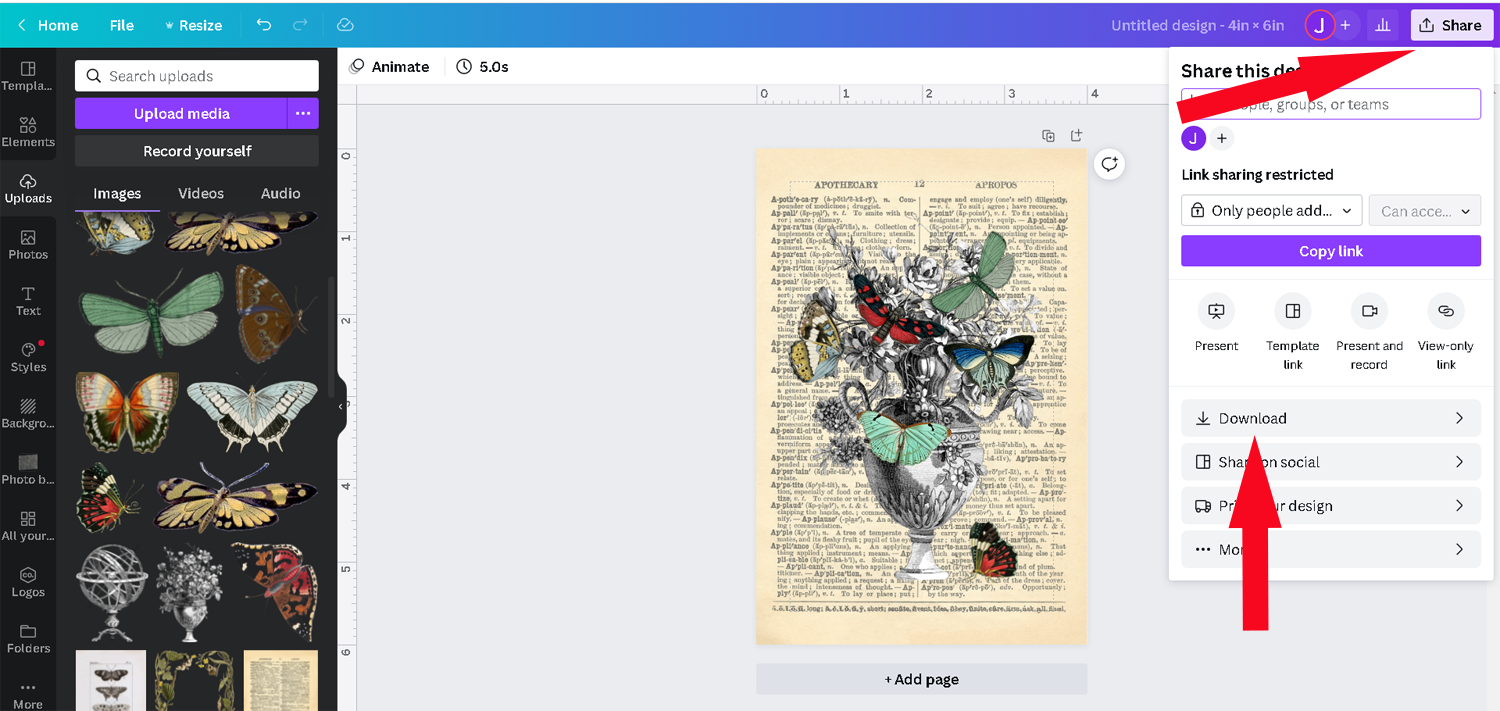Select the dictionary page upload thumbnail
Image resolution: width=1500 pixels, height=711 pixels.
tap(281, 681)
